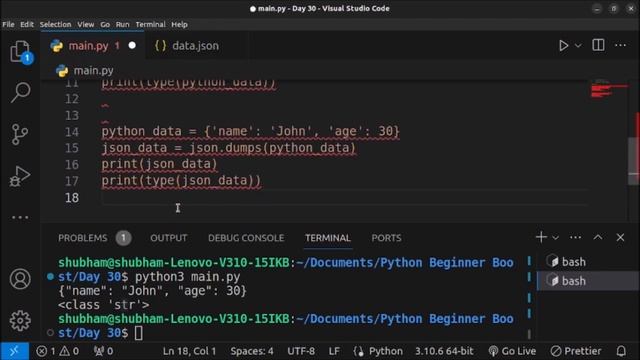Open the Source Control view
640x360 pixels.
(20, 134)
